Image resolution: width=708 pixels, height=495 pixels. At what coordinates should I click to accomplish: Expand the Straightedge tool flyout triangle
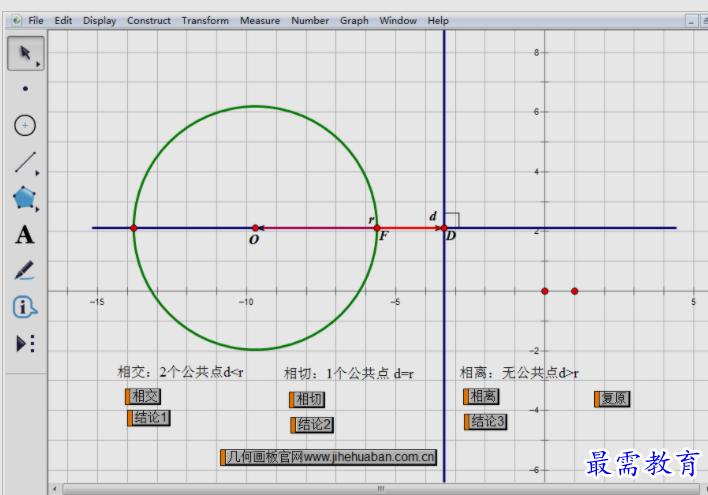click(37, 173)
